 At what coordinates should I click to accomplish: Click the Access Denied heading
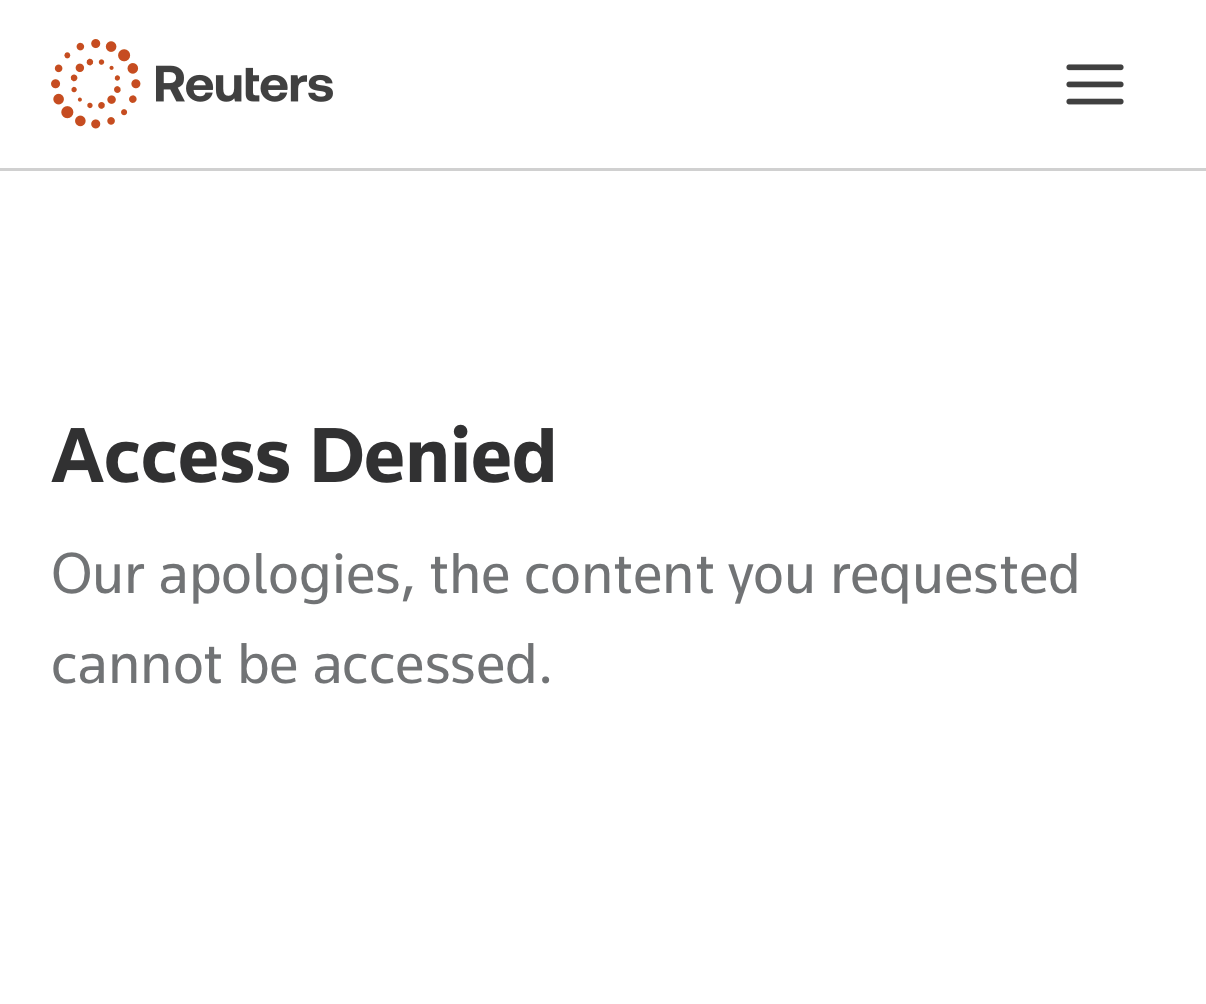point(303,456)
